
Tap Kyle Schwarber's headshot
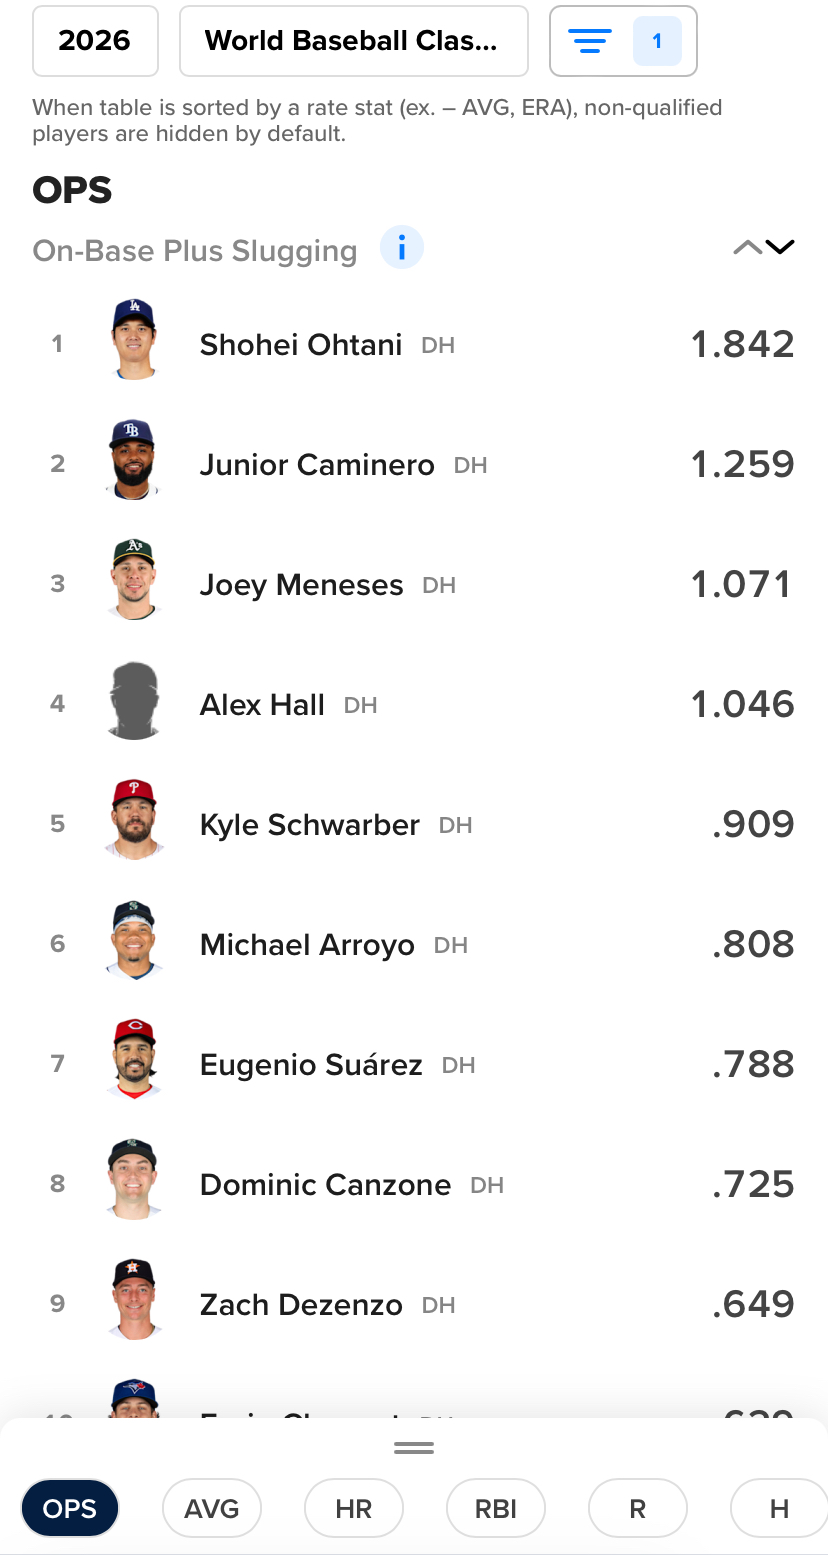point(134,821)
